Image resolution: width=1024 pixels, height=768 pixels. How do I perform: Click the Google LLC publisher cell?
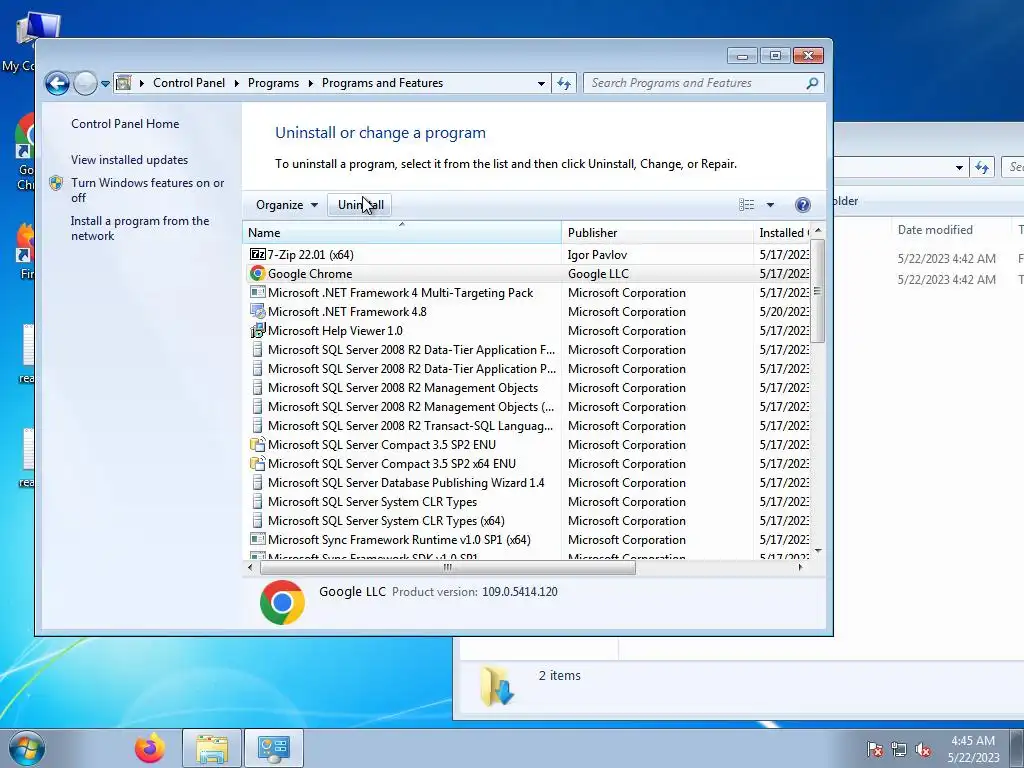pyautogui.click(x=598, y=274)
